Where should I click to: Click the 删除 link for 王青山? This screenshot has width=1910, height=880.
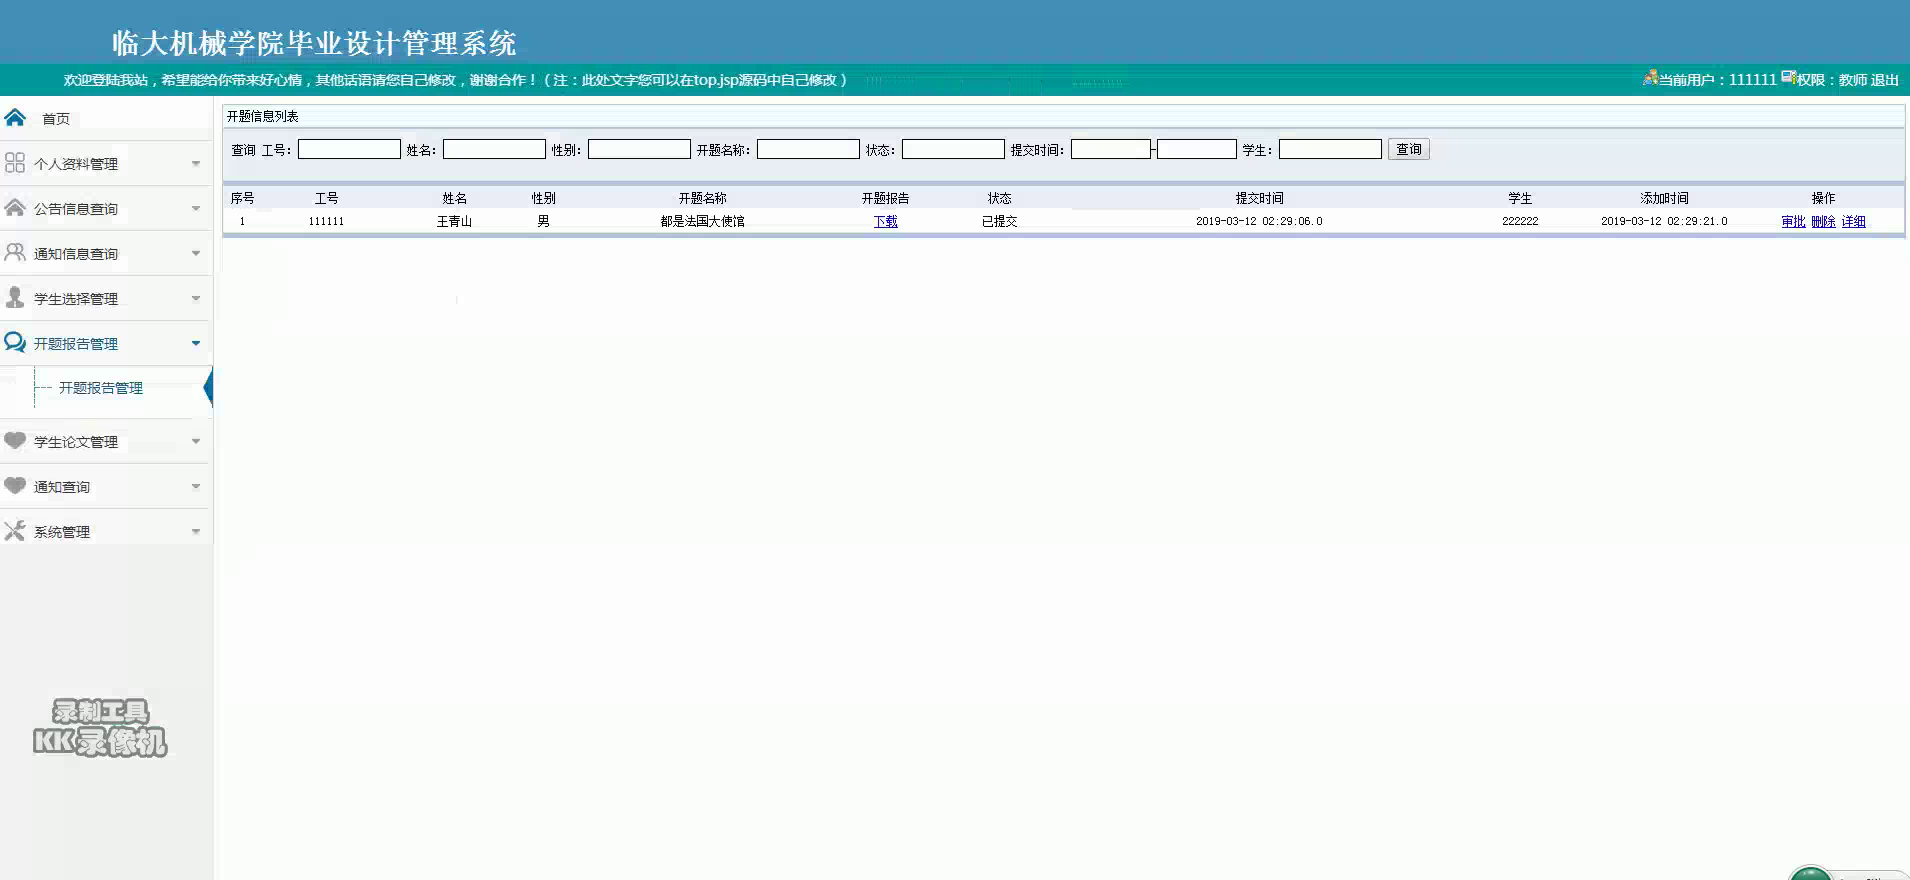tap(1823, 221)
